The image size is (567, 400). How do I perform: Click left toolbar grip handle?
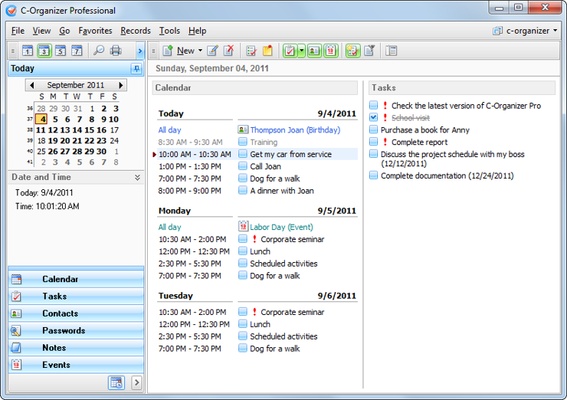click(x=13, y=51)
